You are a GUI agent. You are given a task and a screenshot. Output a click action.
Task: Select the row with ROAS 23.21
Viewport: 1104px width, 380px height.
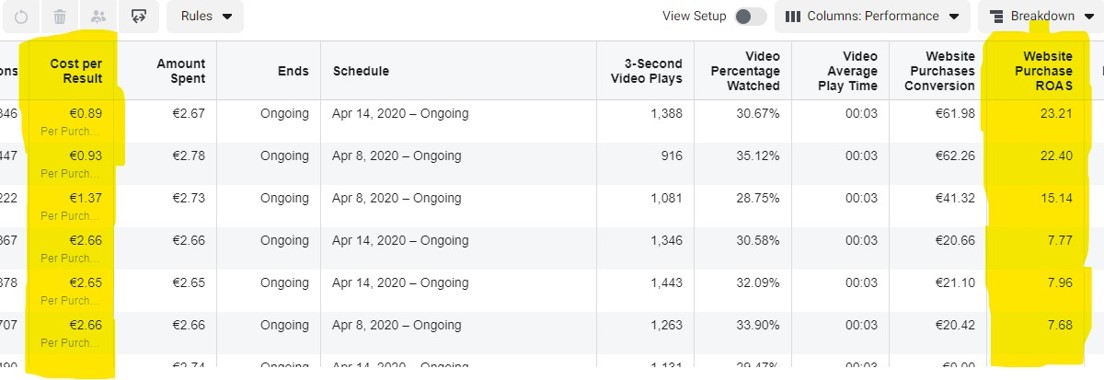coord(552,121)
